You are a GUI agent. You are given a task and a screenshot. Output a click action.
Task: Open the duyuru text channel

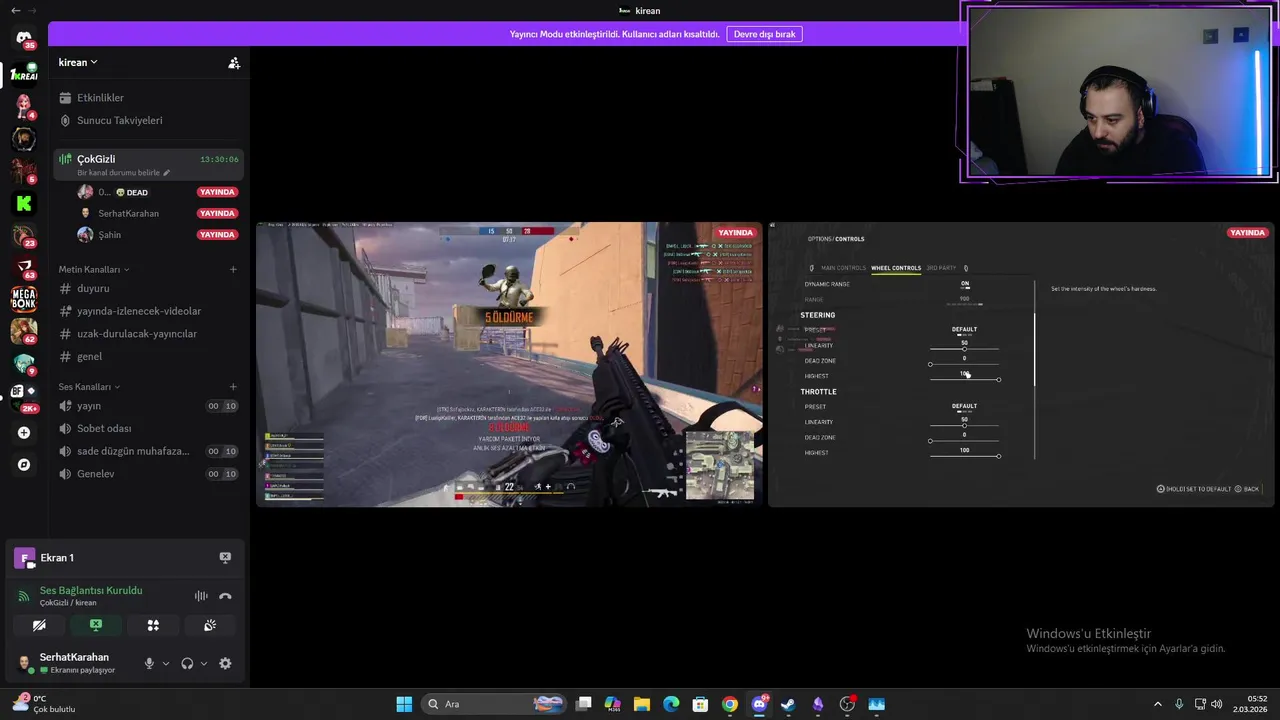click(x=146, y=288)
